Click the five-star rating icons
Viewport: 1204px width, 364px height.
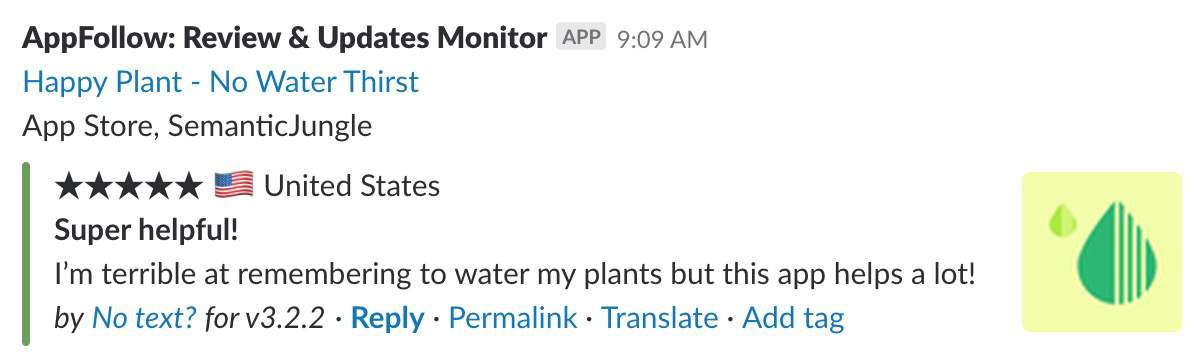point(129,185)
